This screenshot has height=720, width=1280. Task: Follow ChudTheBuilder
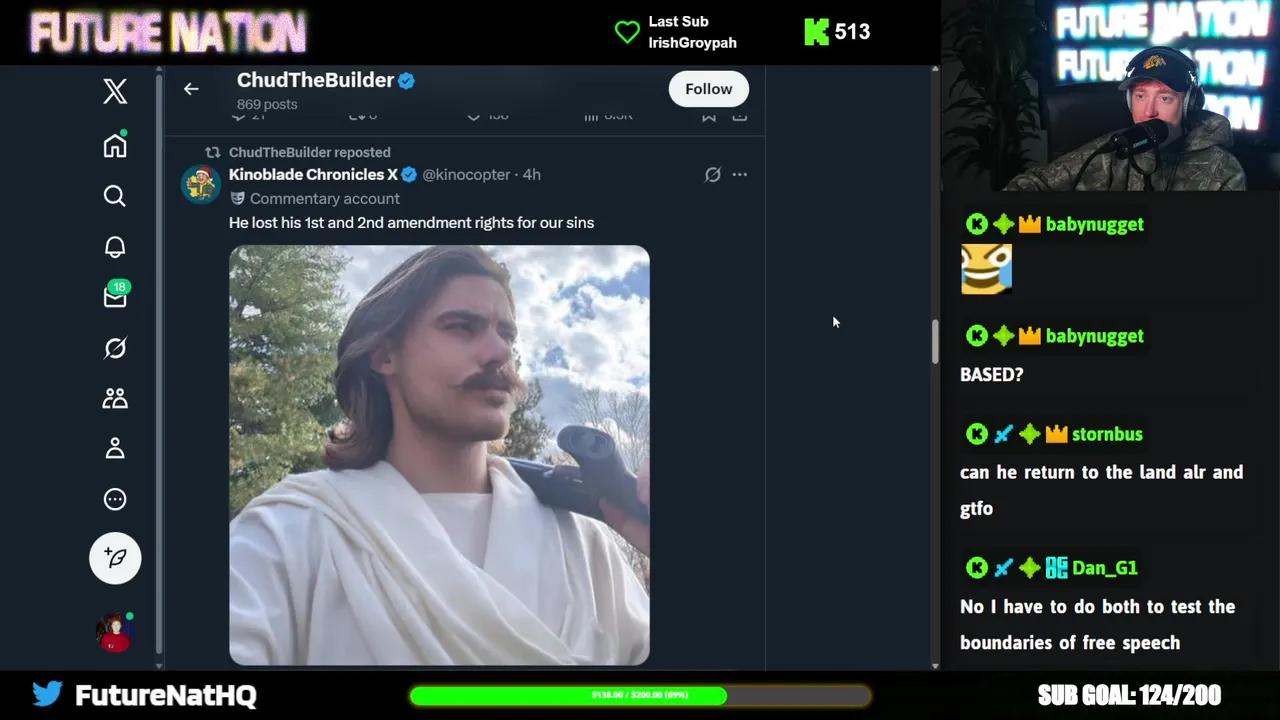tap(708, 89)
